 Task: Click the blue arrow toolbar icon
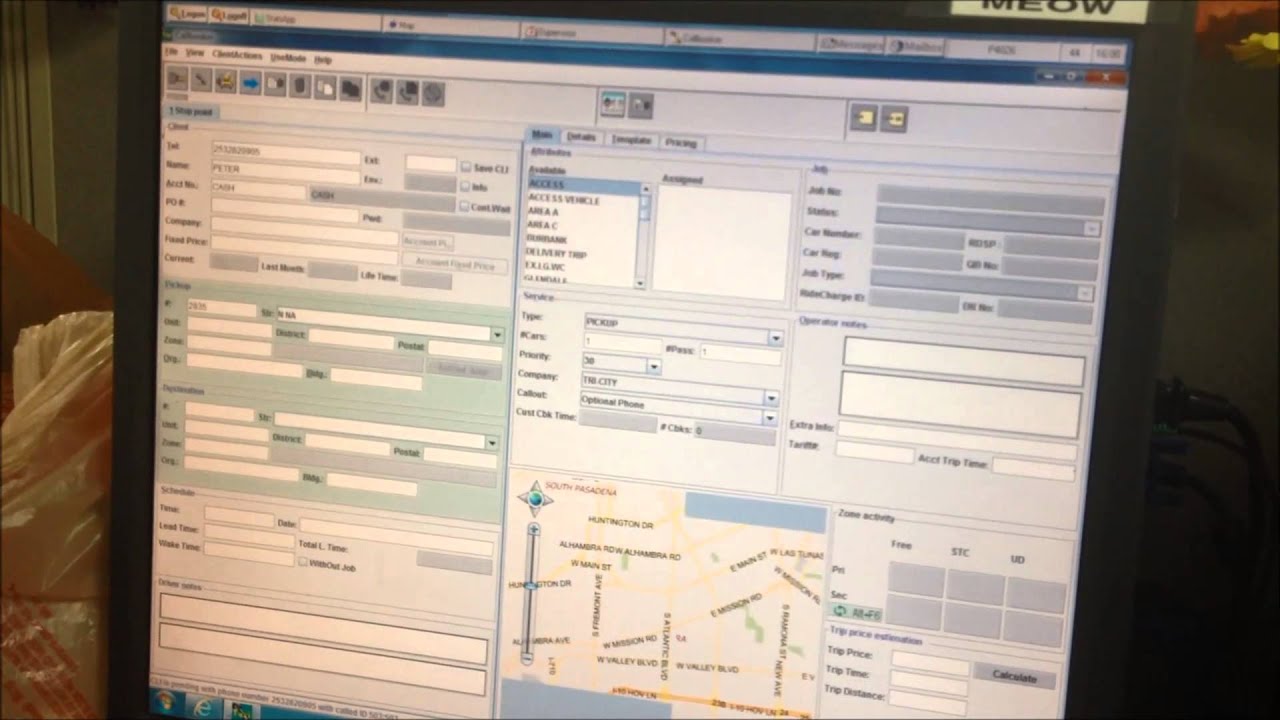[250, 83]
